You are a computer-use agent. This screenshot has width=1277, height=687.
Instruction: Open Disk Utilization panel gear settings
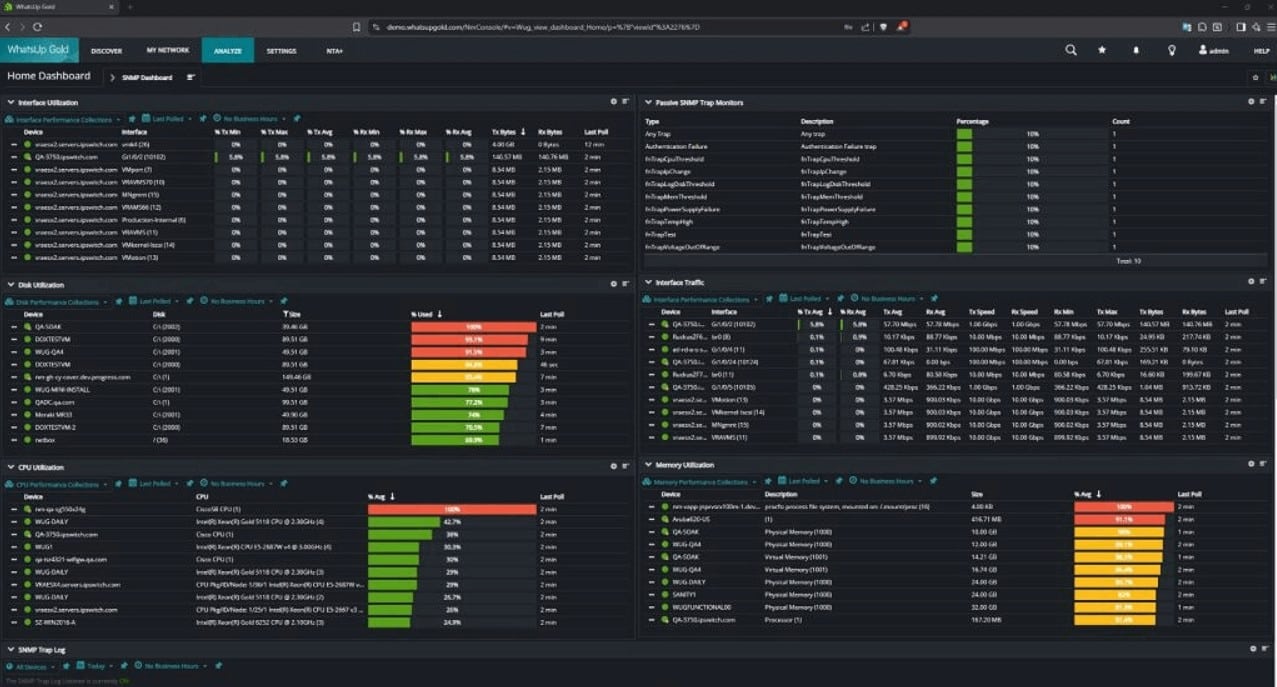tap(614, 285)
